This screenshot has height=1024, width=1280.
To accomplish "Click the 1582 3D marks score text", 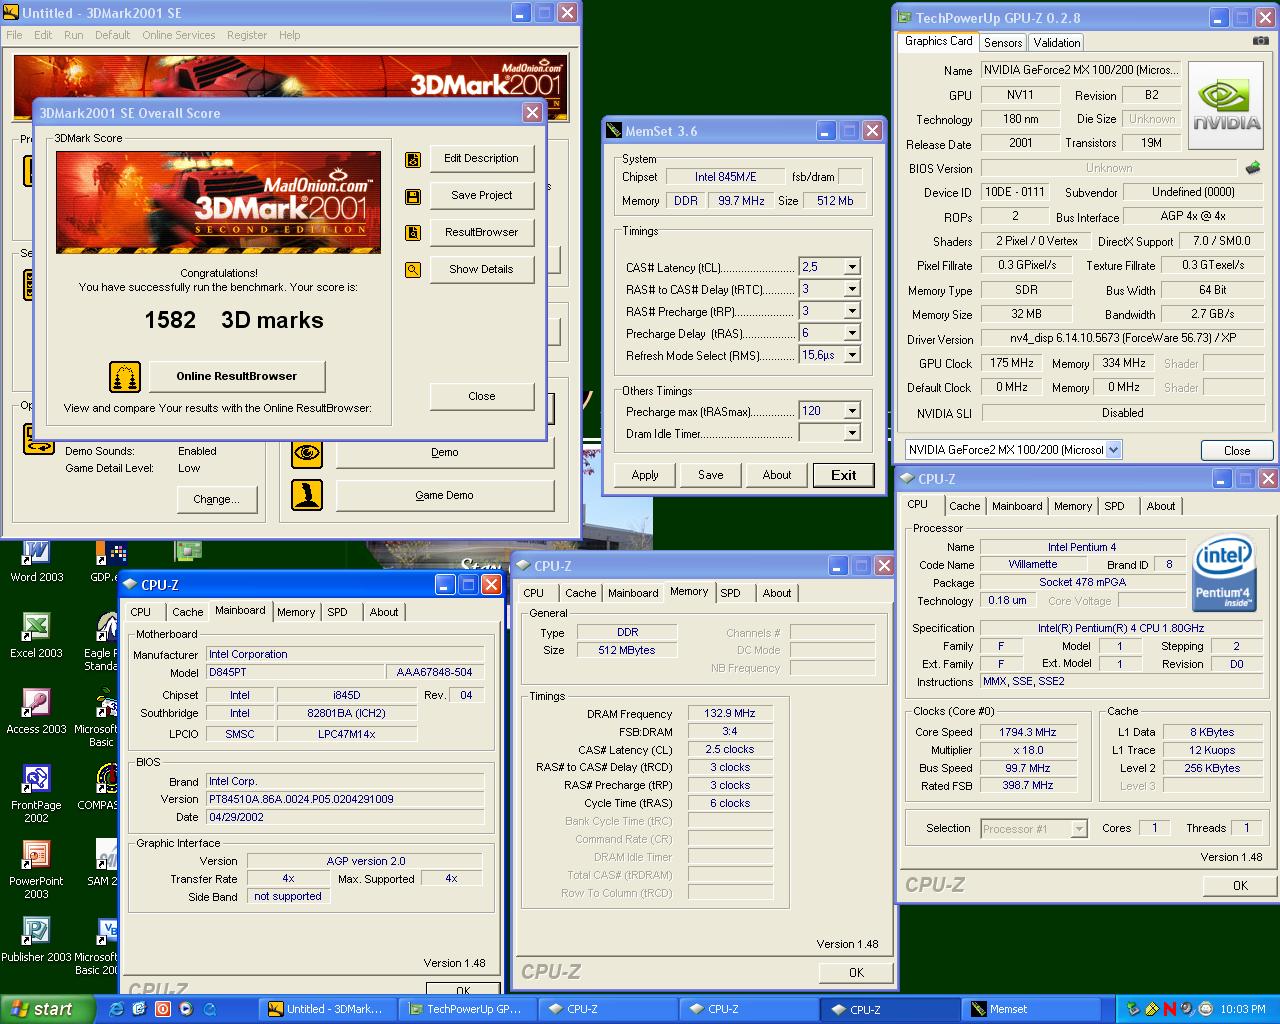I will pos(234,320).
